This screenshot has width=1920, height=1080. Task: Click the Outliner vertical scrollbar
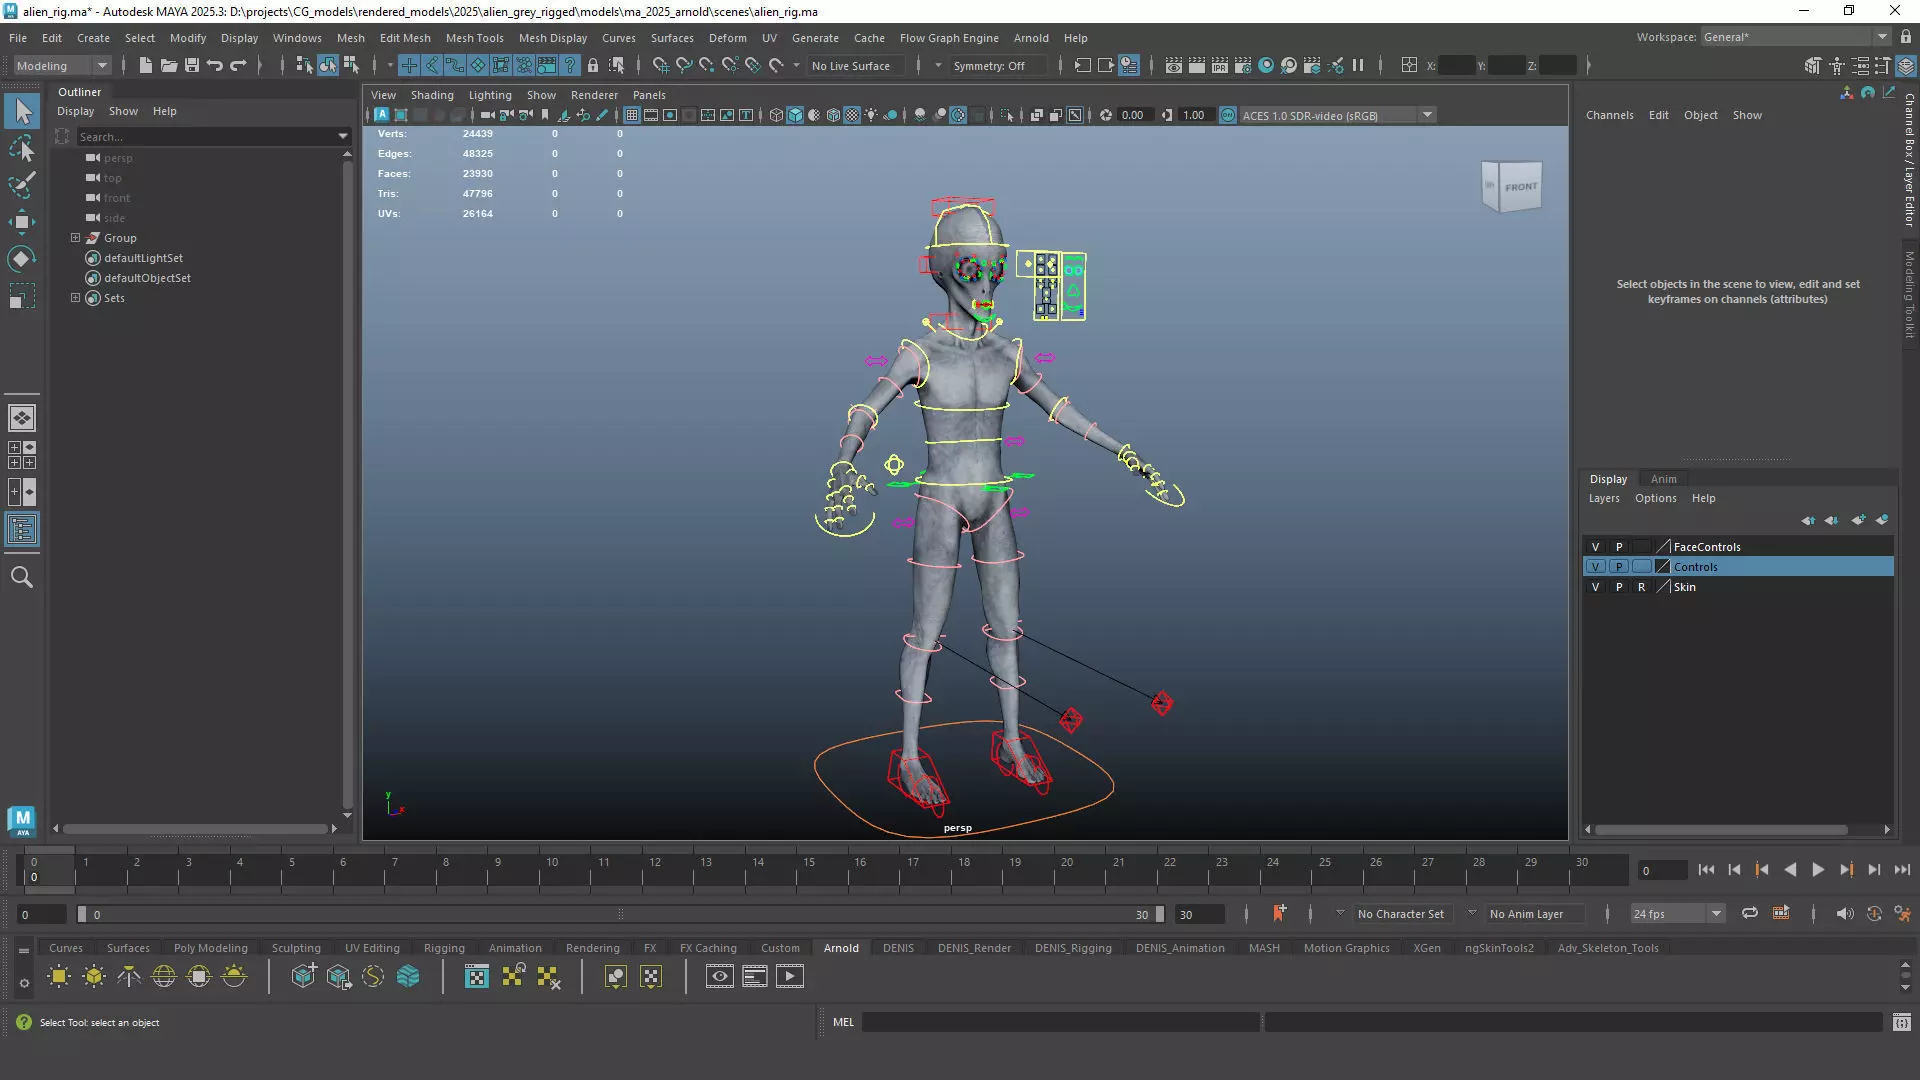pos(347,485)
